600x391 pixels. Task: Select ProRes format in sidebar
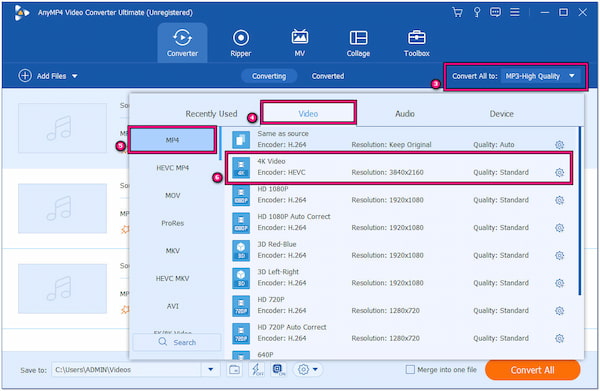(x=173, y=223)
